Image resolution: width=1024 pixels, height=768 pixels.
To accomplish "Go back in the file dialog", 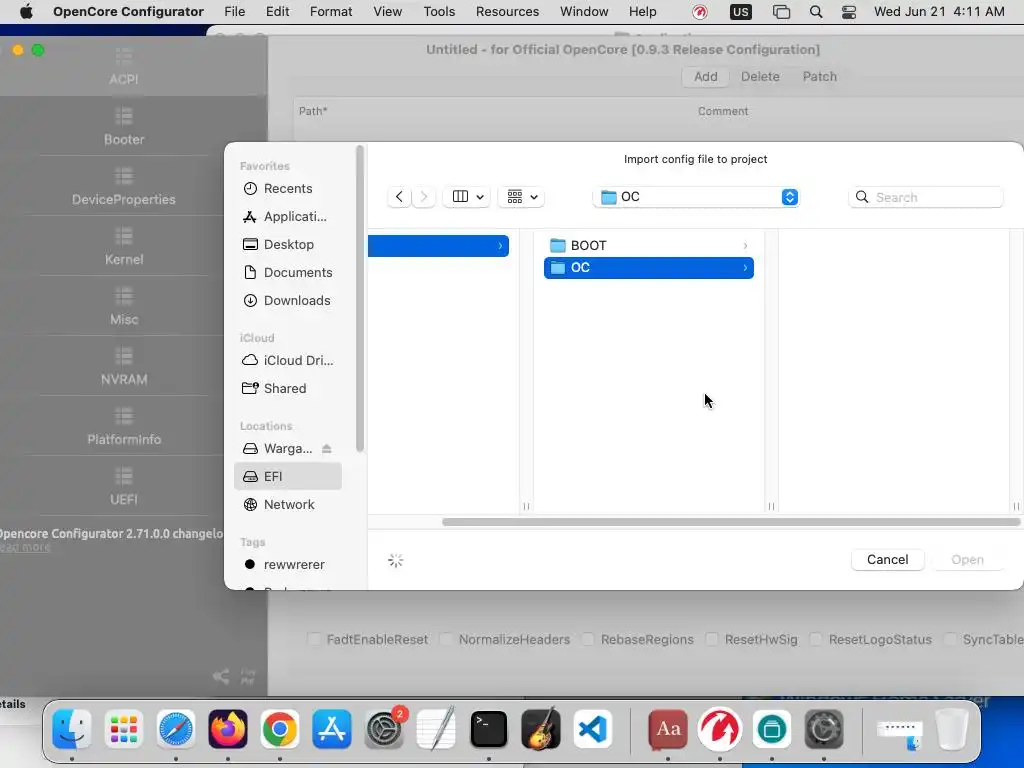I will pos(399,197).
